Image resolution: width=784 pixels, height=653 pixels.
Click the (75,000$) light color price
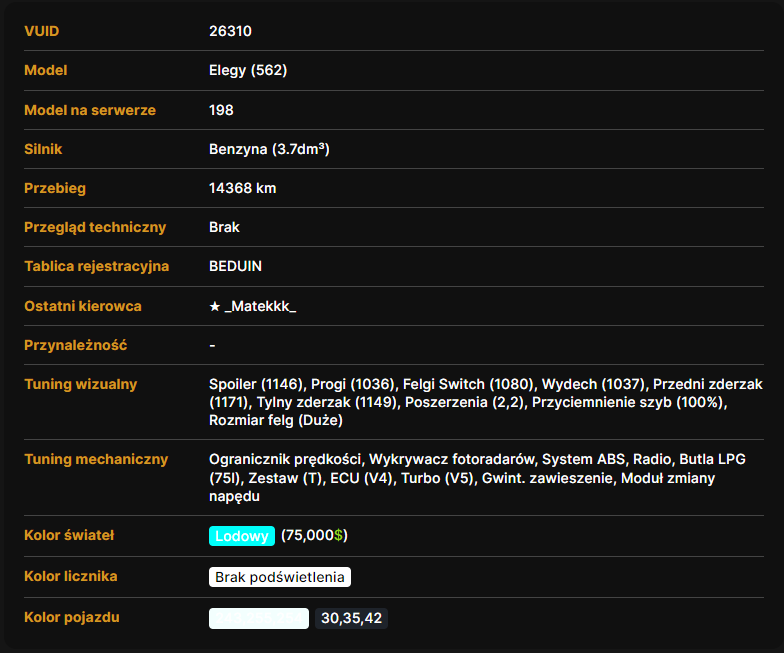coord(314,536)
